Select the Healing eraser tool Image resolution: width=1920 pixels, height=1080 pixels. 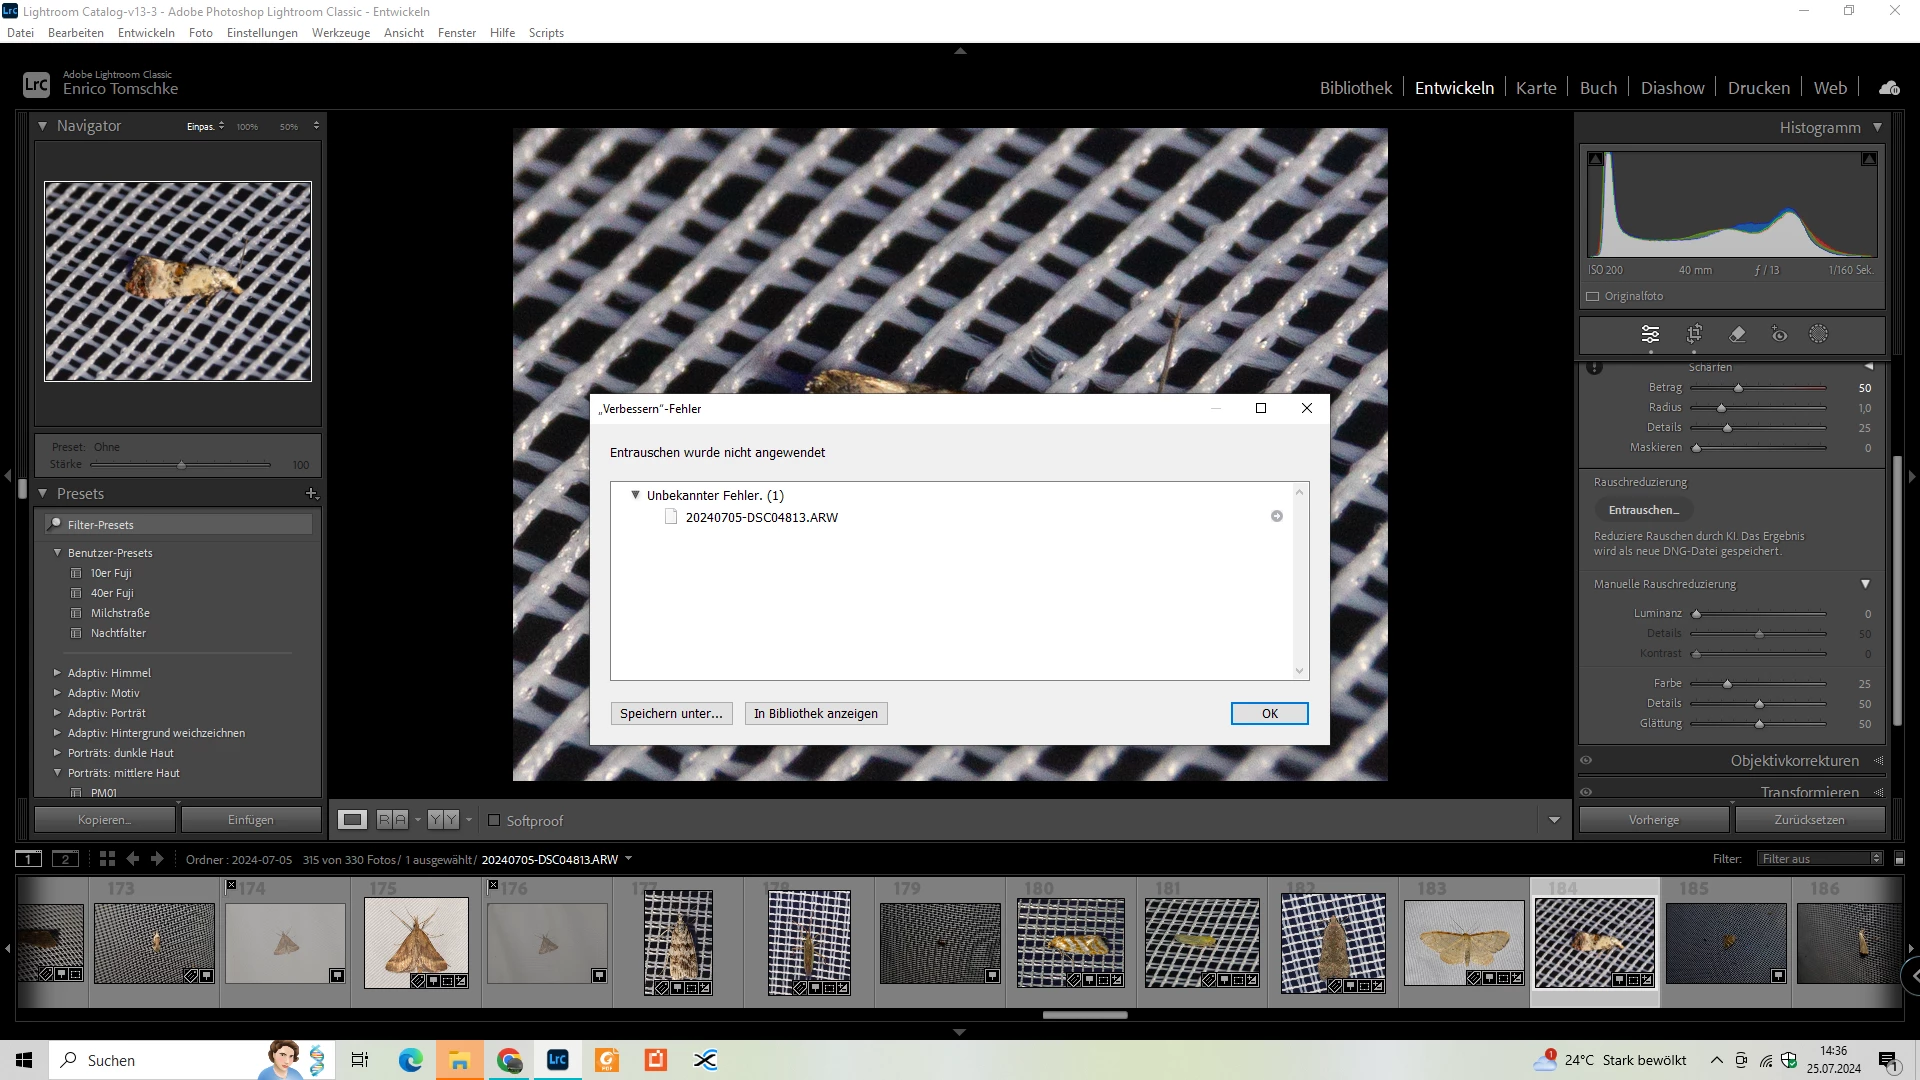point(1737,334)
